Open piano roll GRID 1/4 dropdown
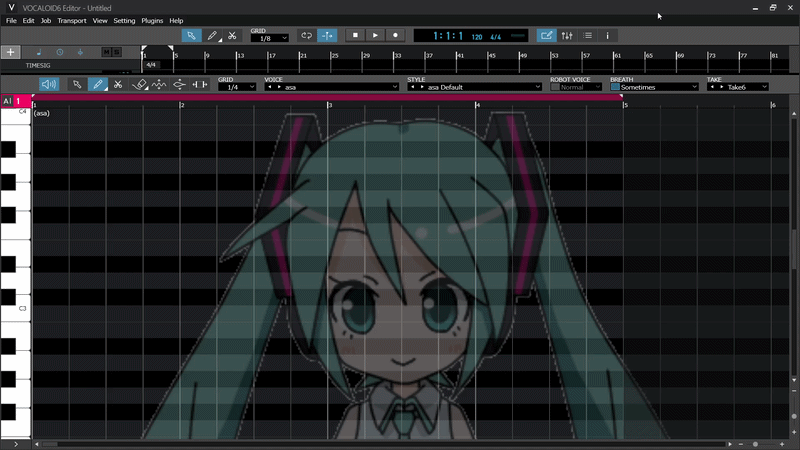 point(237,87)
